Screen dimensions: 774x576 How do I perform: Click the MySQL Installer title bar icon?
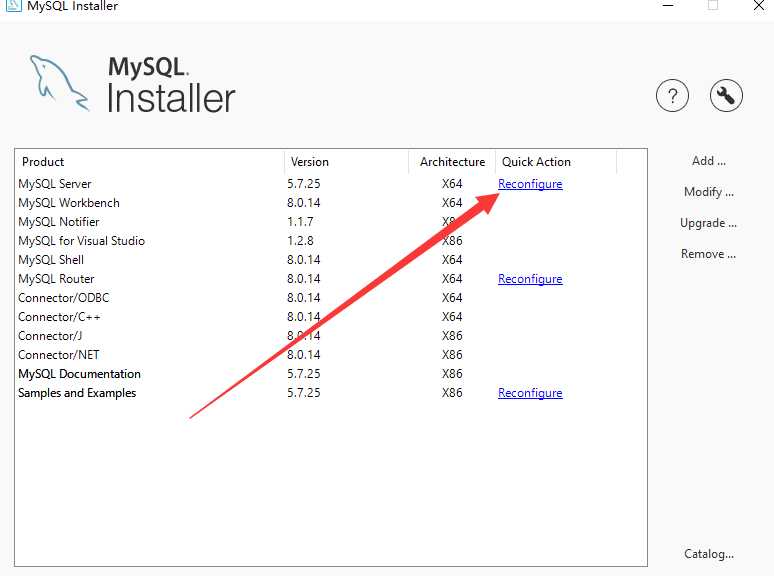point(13,6)
